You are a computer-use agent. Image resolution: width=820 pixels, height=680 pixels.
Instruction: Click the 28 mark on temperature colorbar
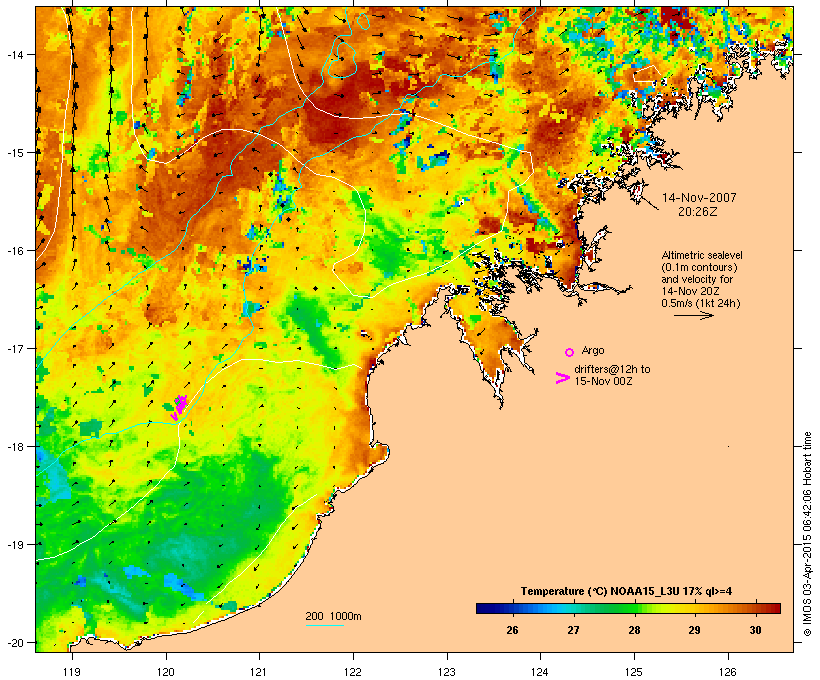pyautogui.click(x=634, y=630)
